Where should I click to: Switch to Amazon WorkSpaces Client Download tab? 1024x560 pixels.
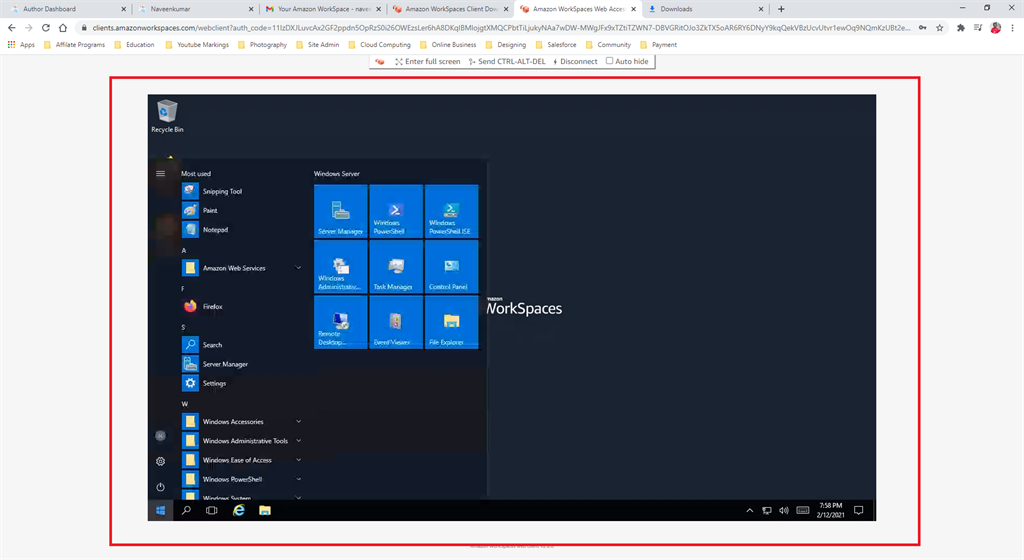[x=450, y=9]
